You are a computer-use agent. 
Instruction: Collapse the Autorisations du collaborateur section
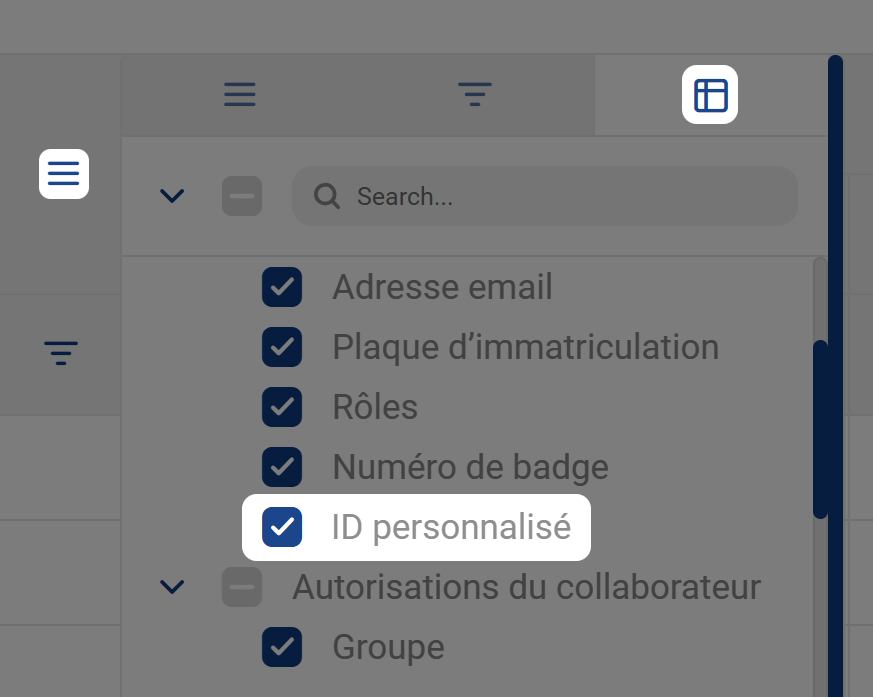pyautogui.click(x=171, y=587)
